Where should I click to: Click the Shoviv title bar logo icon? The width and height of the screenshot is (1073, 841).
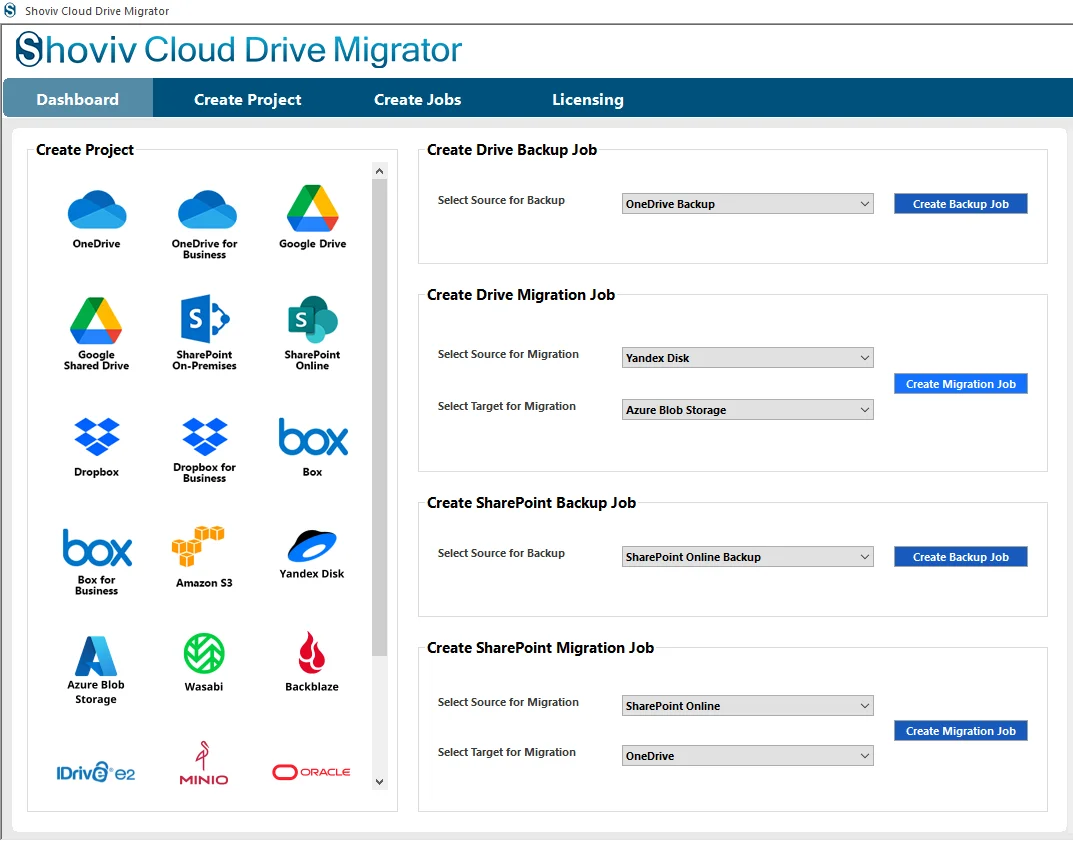pos(10,11)
